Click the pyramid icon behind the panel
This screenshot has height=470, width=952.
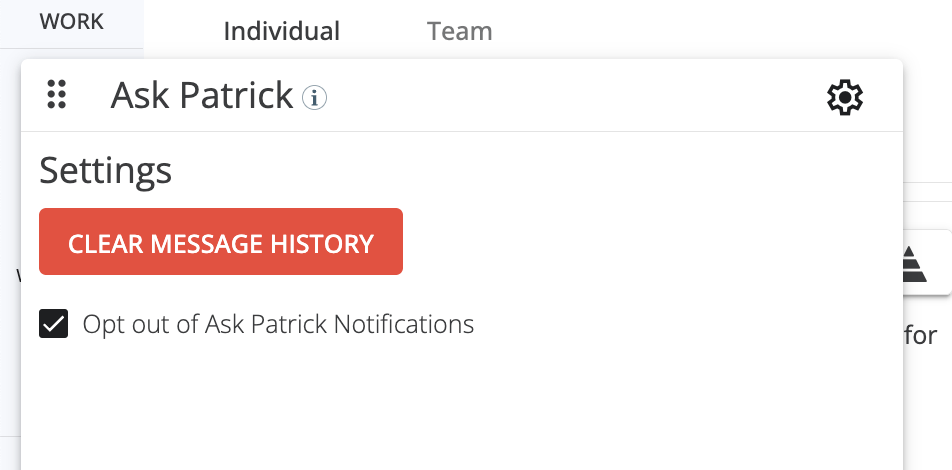[914, 264]
